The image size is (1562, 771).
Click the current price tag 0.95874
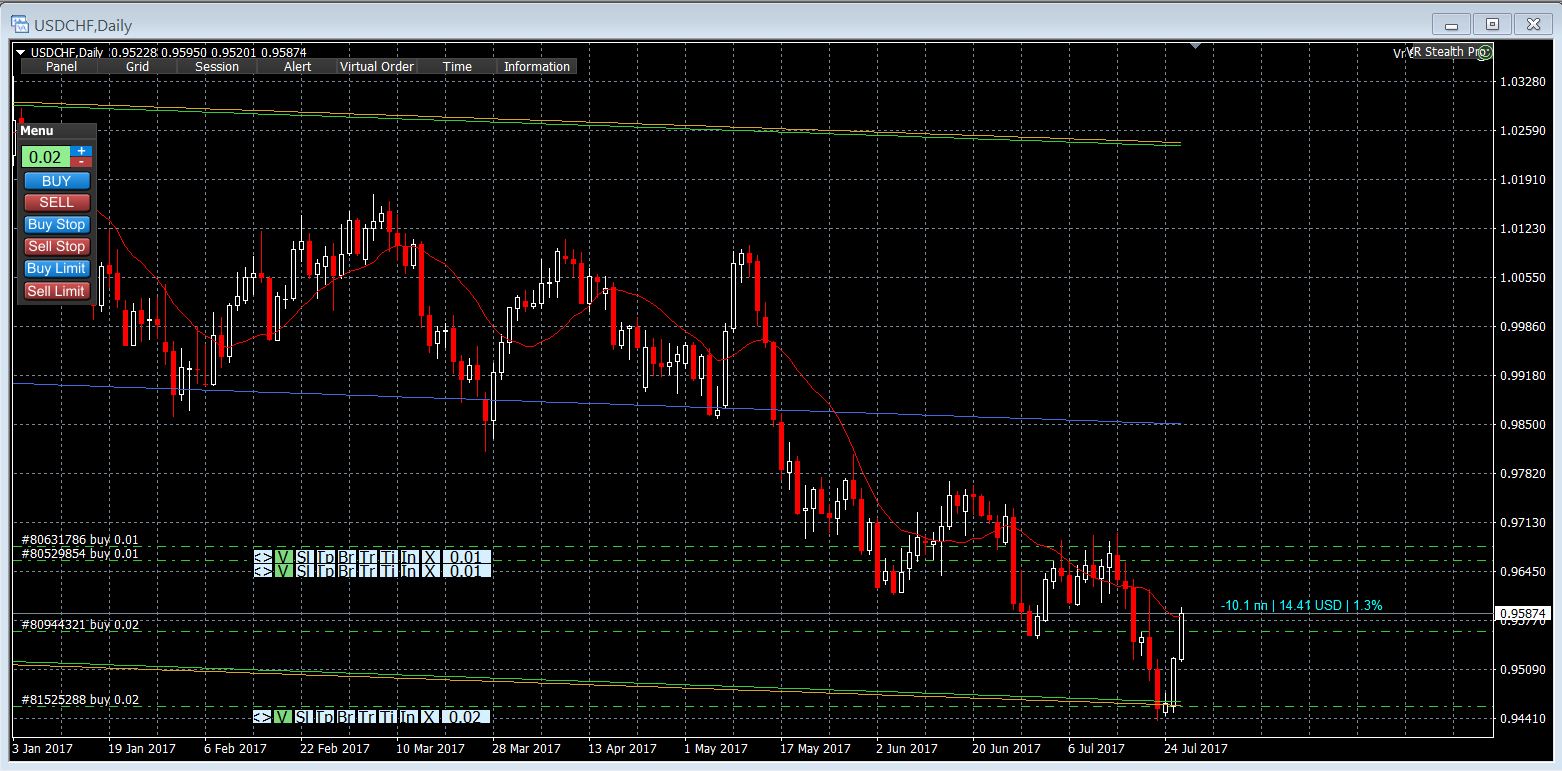tap(1523, 613)
